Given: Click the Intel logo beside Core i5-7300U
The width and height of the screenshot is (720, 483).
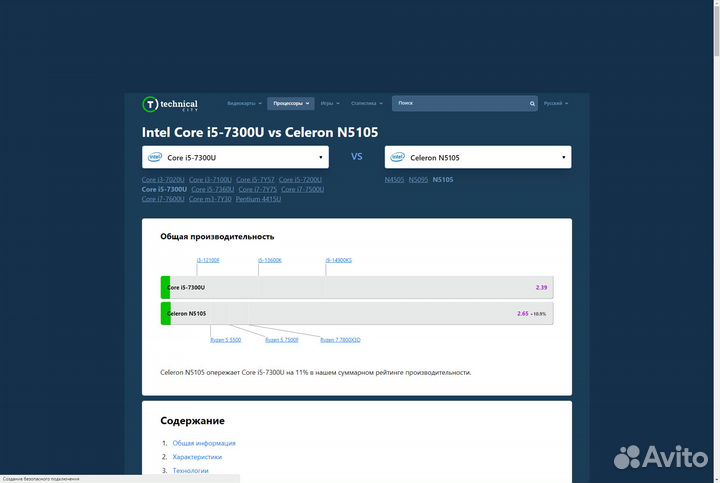Looking at the screenshot, I should point(155,157).
